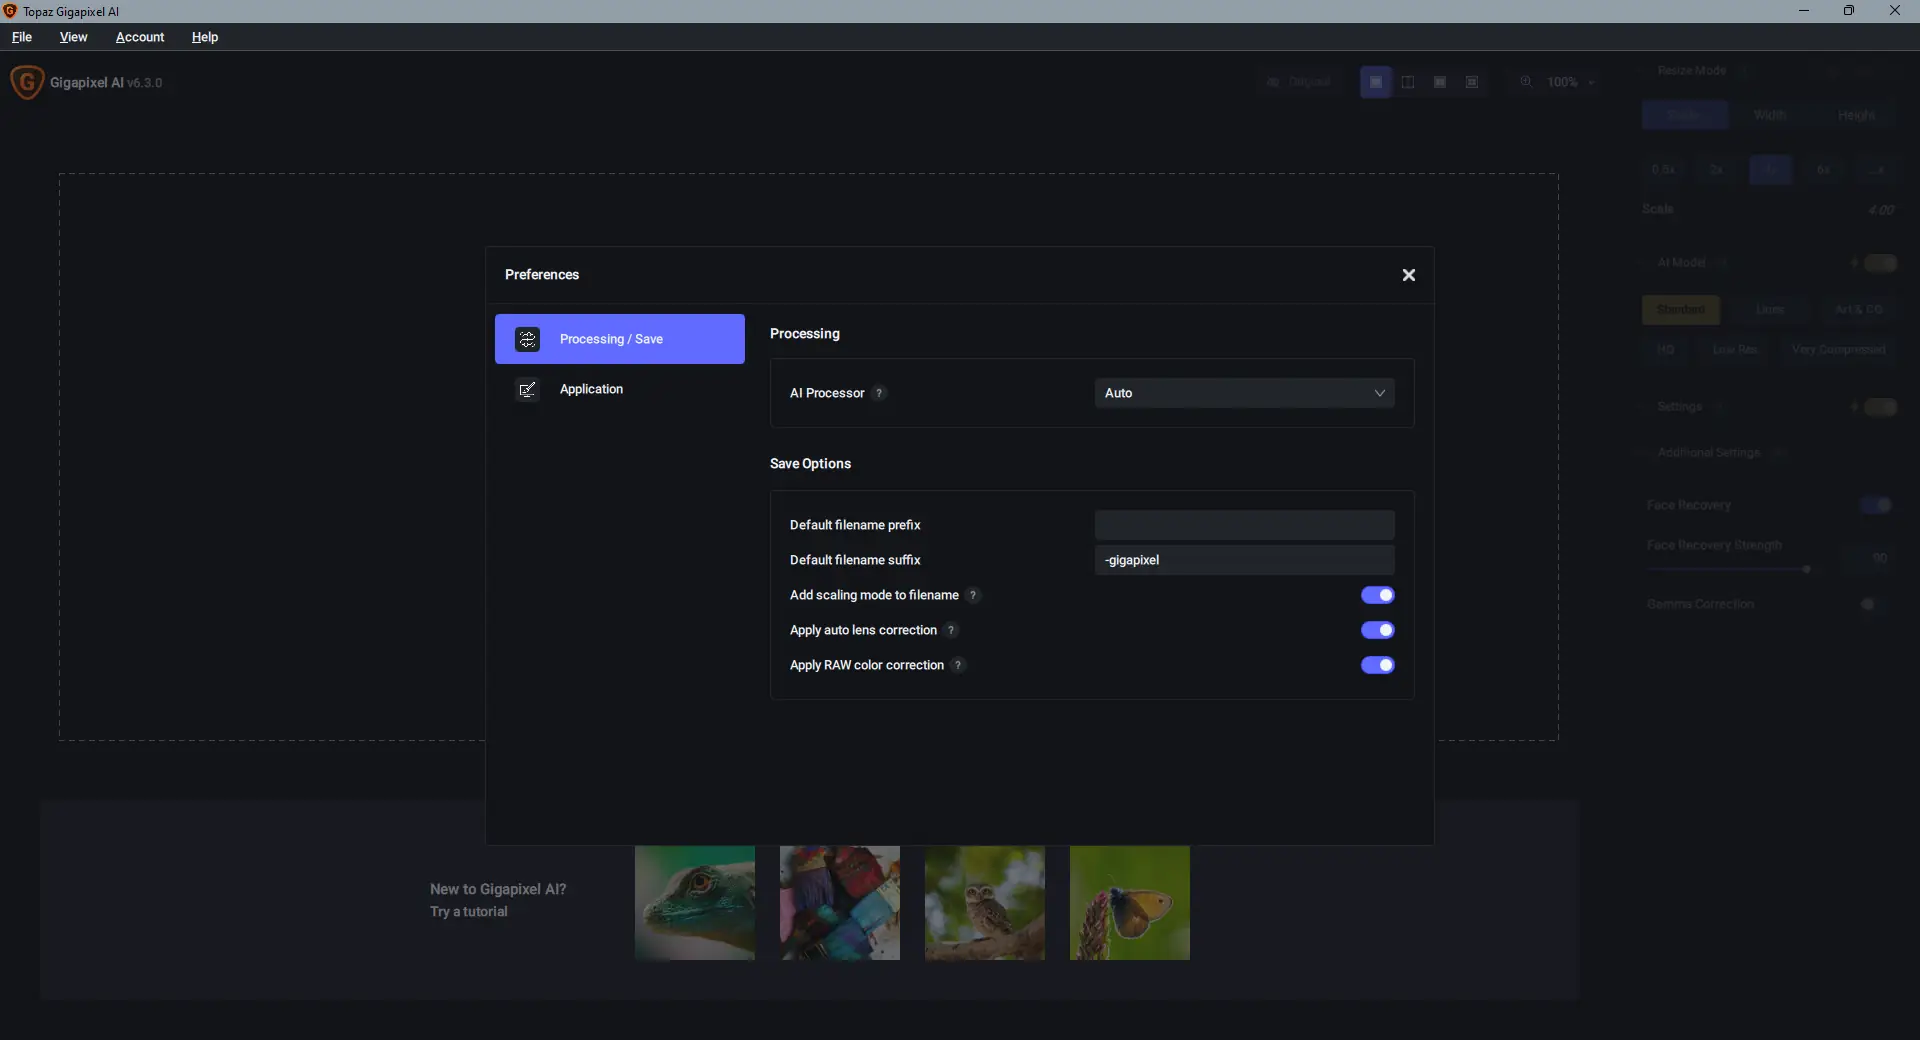Choose the 0.5x scale preset
1920x1040 pixels.
(1664, 170)
